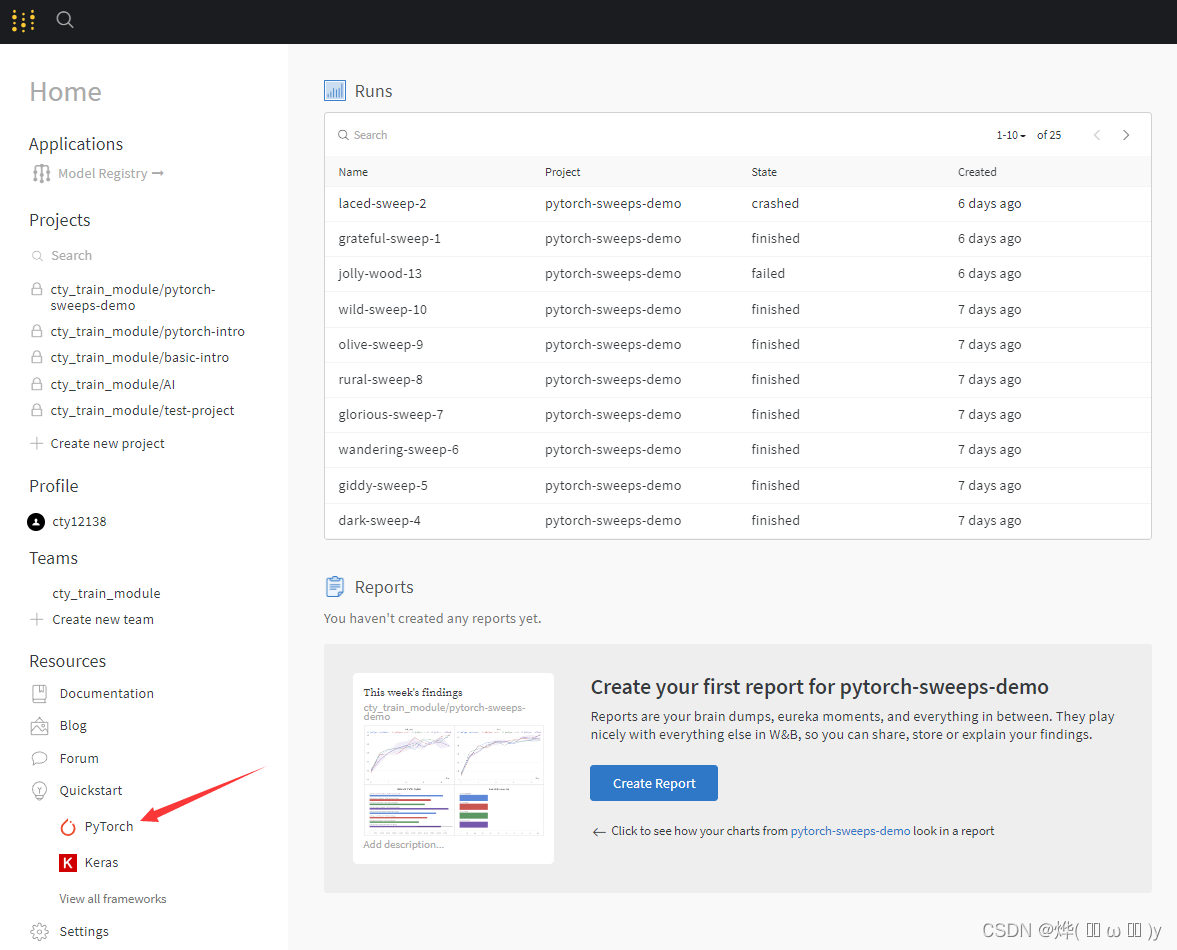Image resolution: width=1177 pixels, height=950 pixels.
Task: Click the plus icon for Create new team
Action: tap(36, 619)
